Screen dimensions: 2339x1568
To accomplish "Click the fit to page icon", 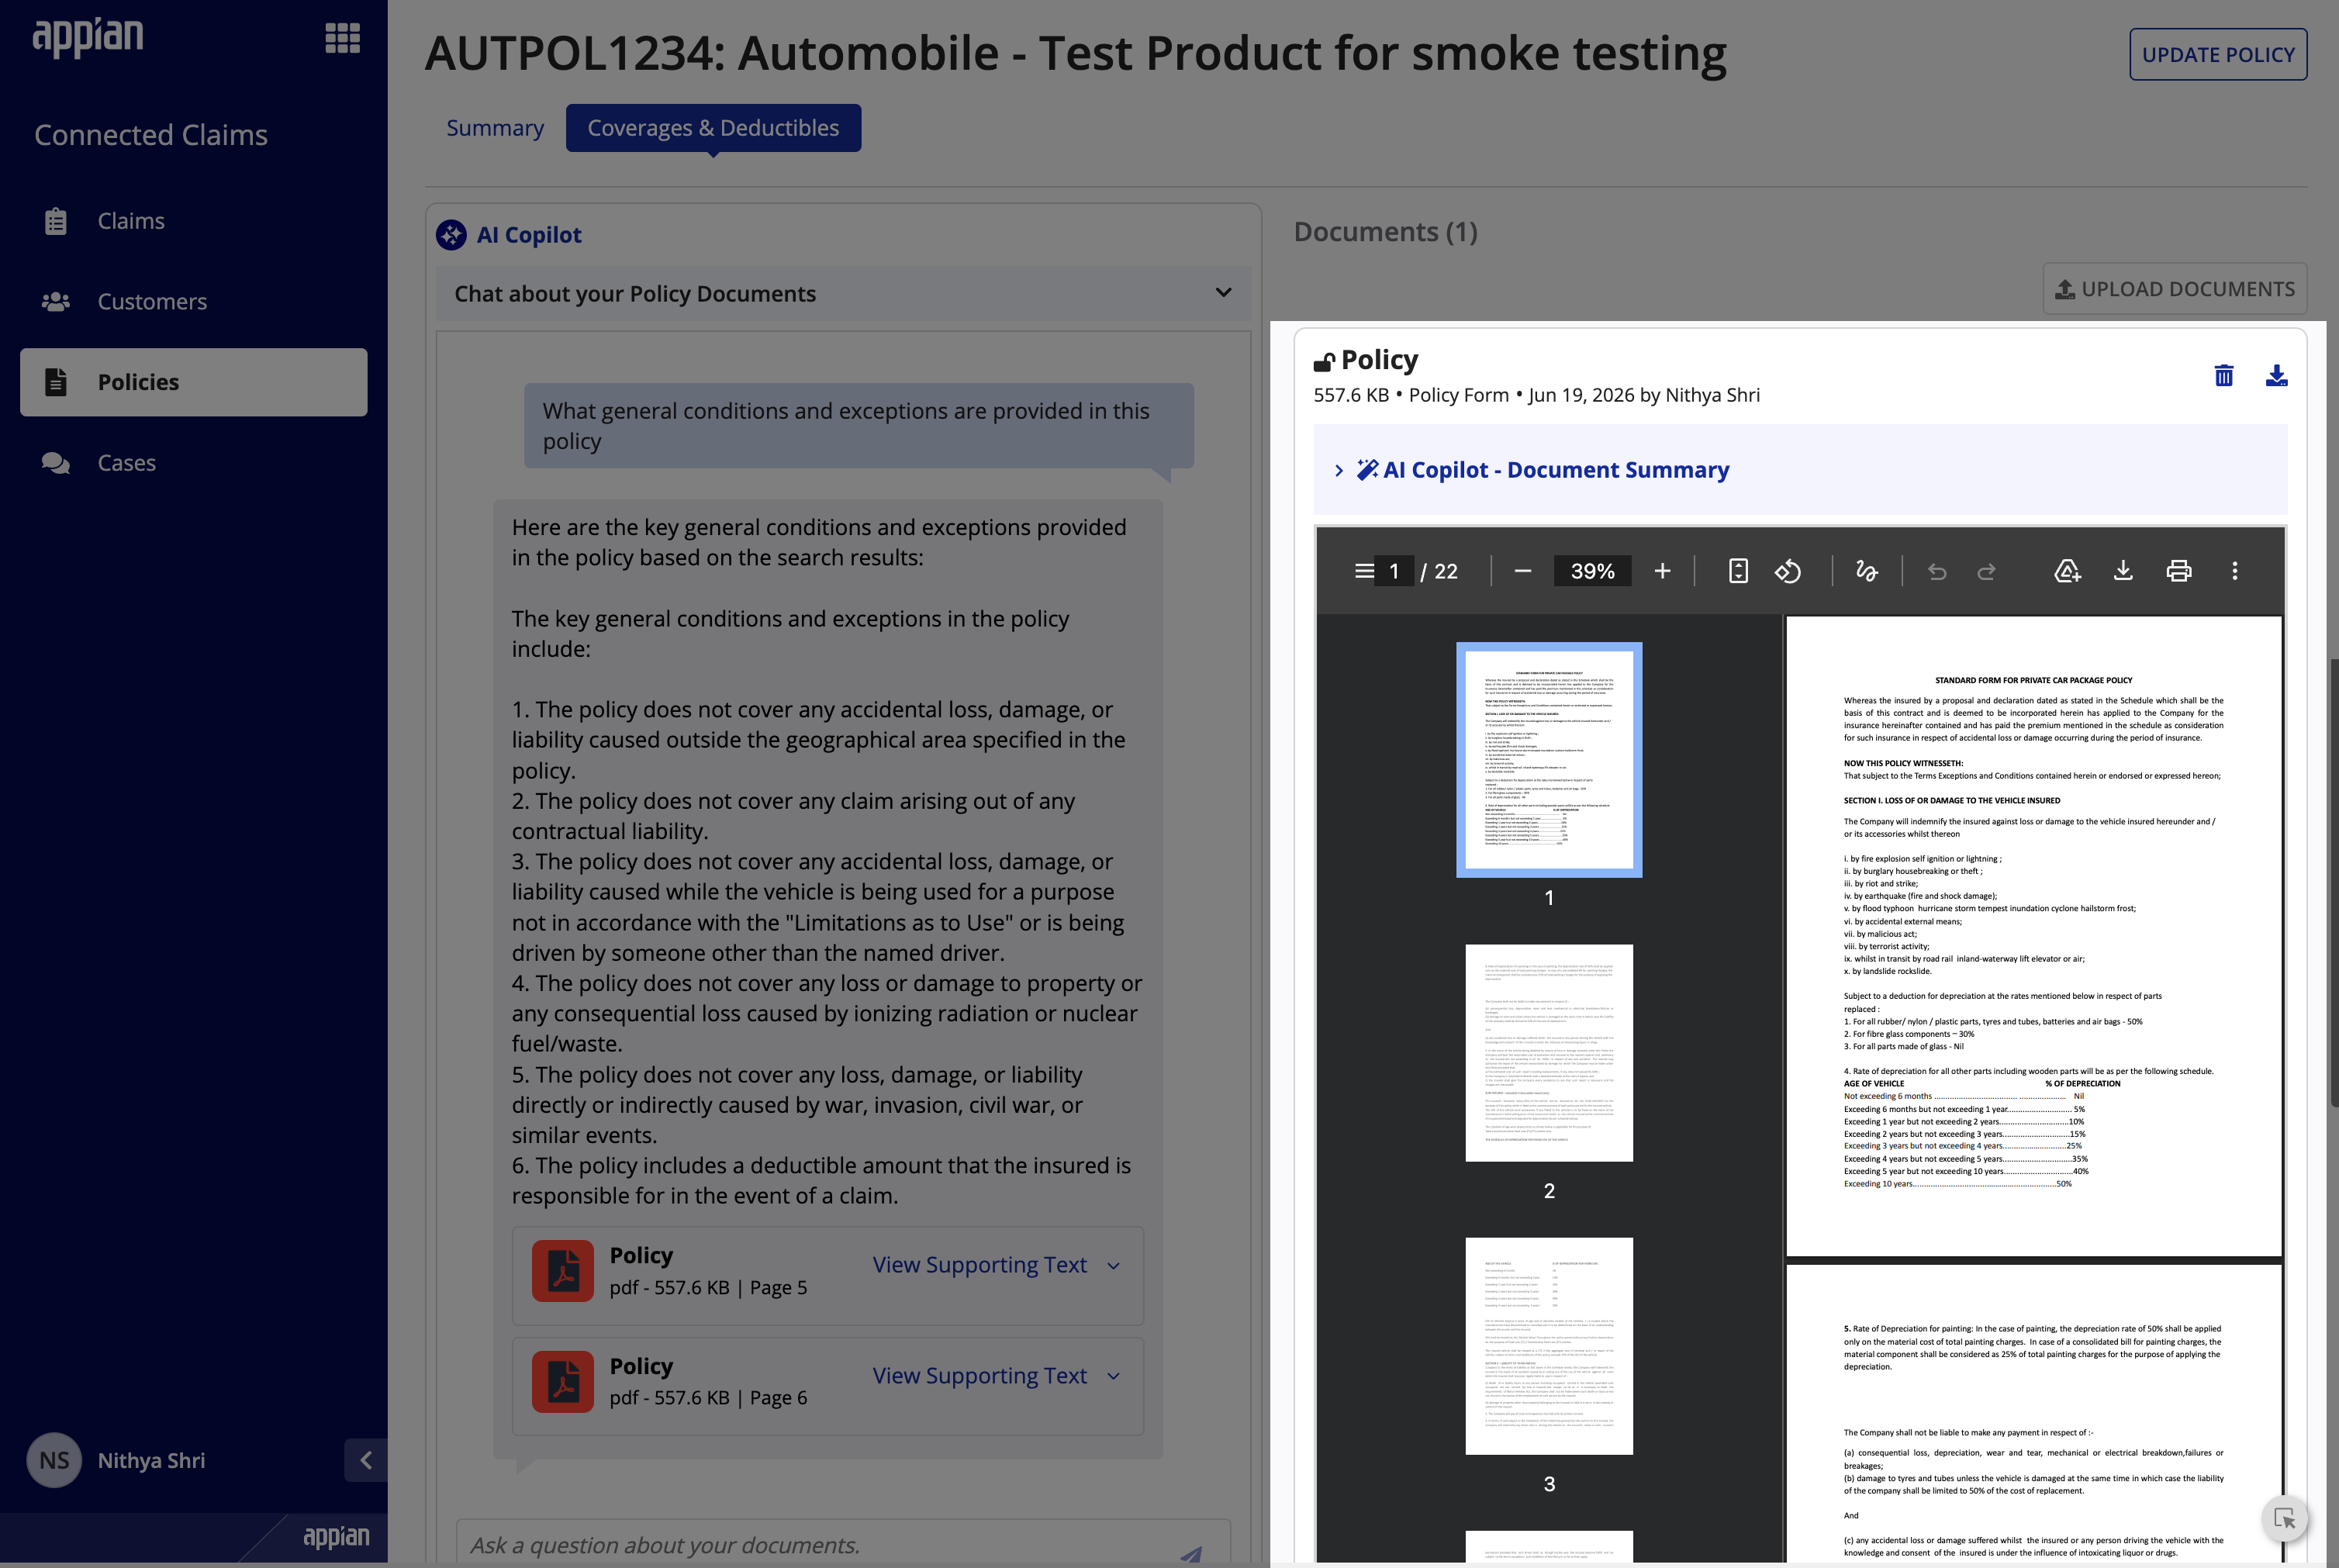I will pyautogui.click(x=1738, y=571).
